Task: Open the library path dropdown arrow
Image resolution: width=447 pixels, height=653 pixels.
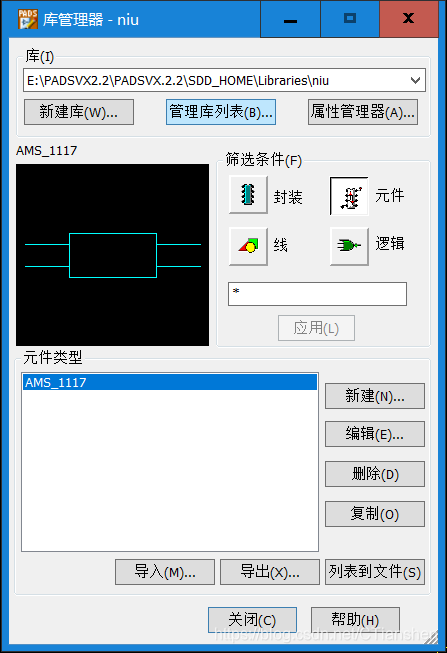Action: [x=415, y=80]
